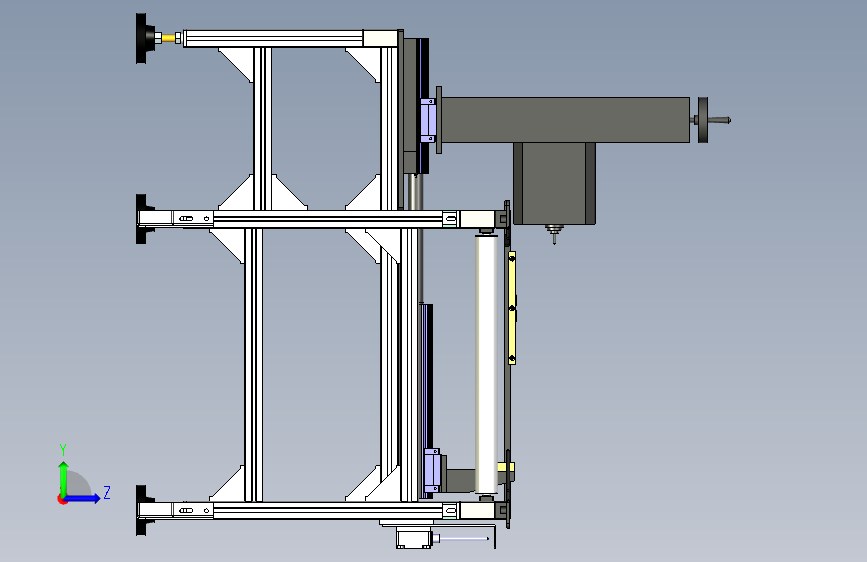The width and height of the screenshot is (867, 562).
Task: Select the top-left black leveling foot
Action: tap(146, 38)
